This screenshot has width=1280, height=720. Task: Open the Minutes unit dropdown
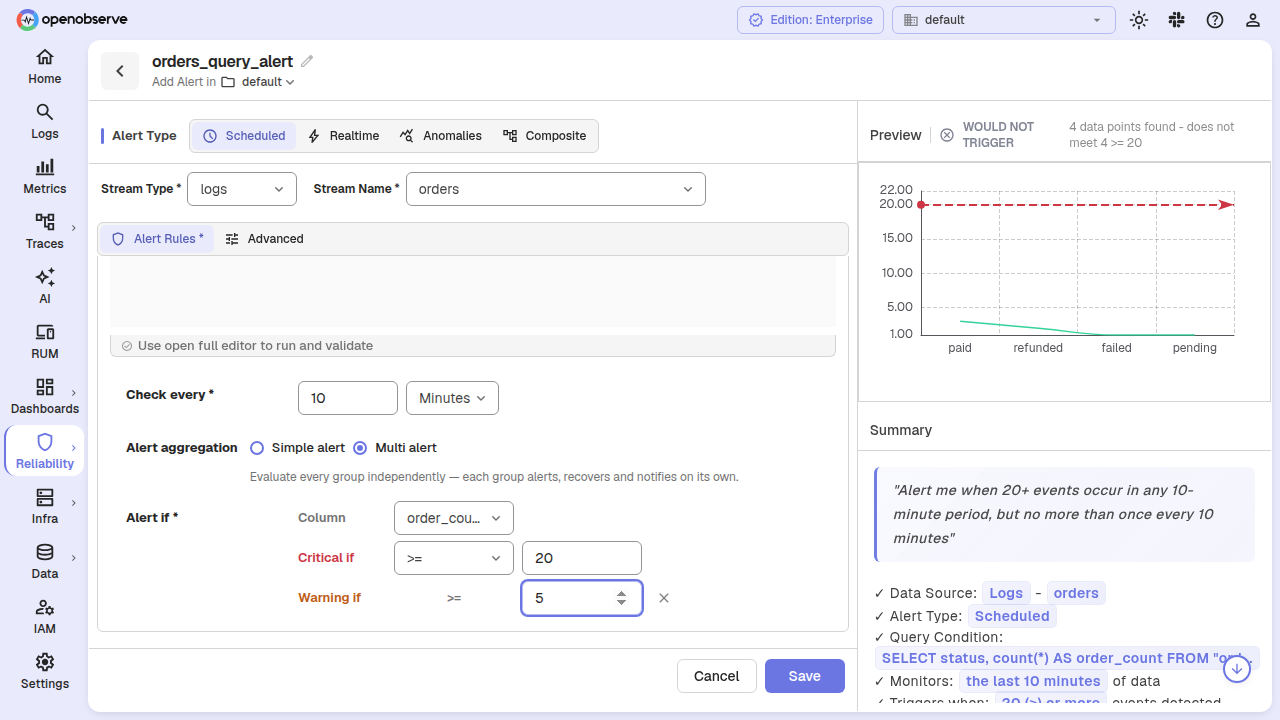pos(452,398)
